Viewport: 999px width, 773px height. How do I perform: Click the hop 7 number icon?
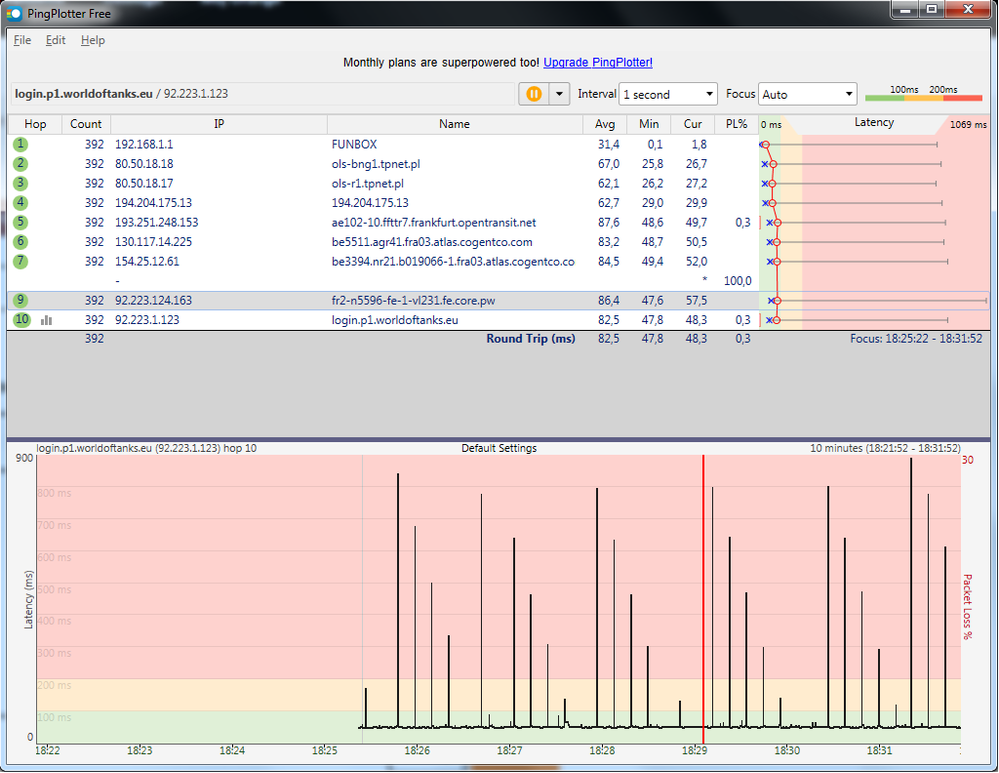tap(21, 261)
